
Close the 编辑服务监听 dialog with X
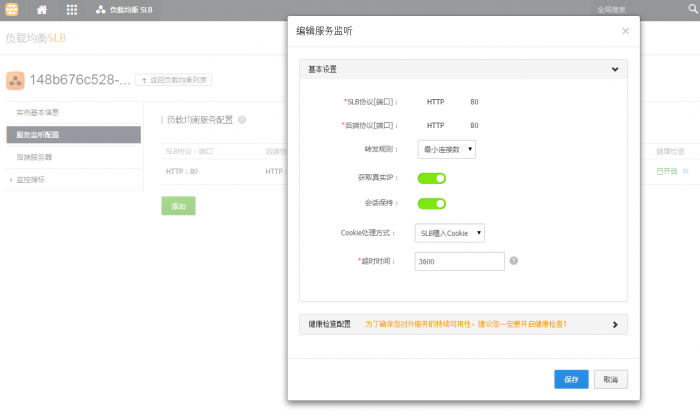coord(625,31)
